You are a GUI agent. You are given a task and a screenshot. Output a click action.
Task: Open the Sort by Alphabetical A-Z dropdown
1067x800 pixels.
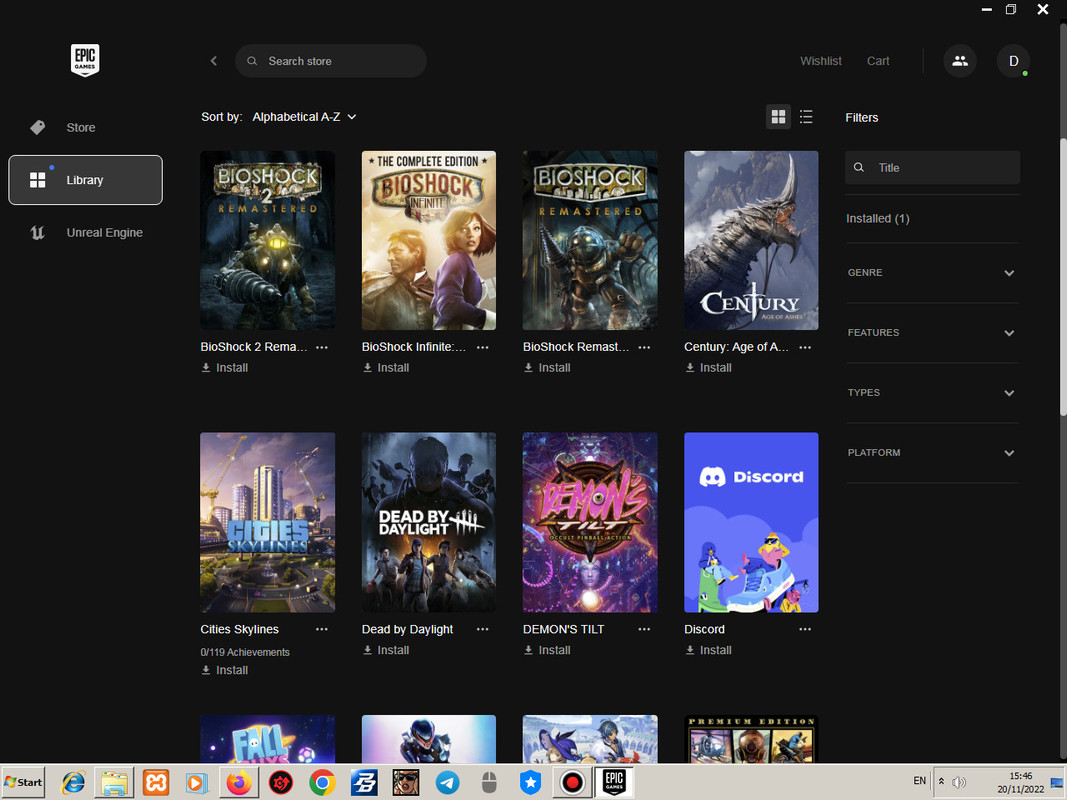point(304,117)
